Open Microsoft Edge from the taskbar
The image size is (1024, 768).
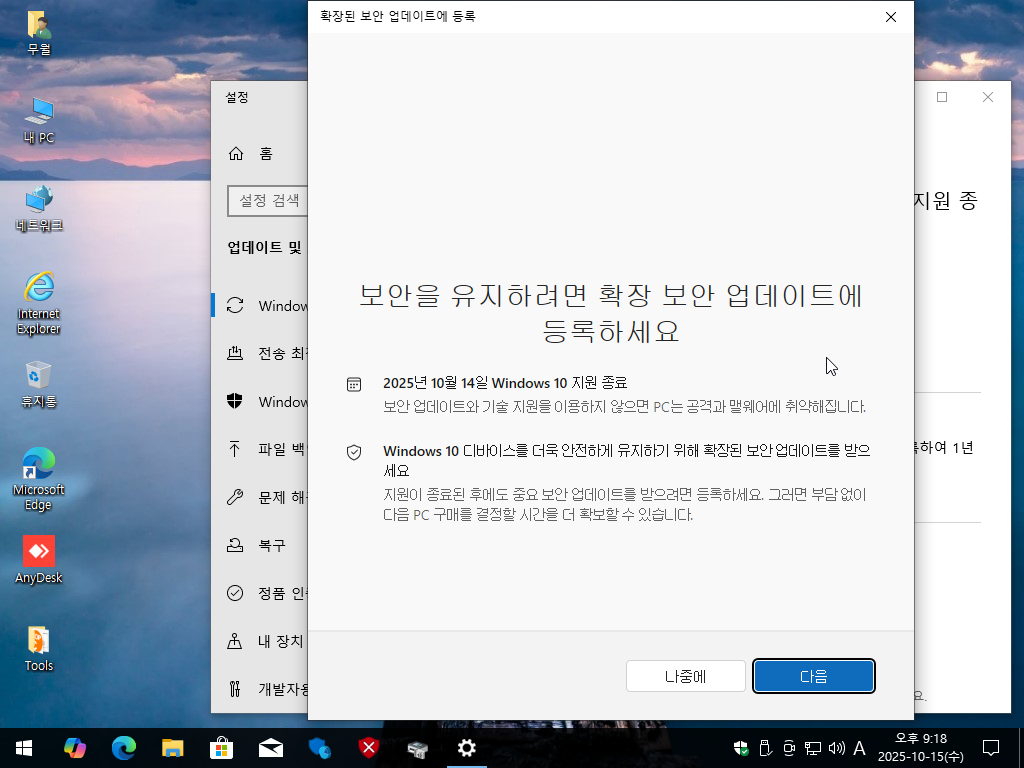(123, 748)
